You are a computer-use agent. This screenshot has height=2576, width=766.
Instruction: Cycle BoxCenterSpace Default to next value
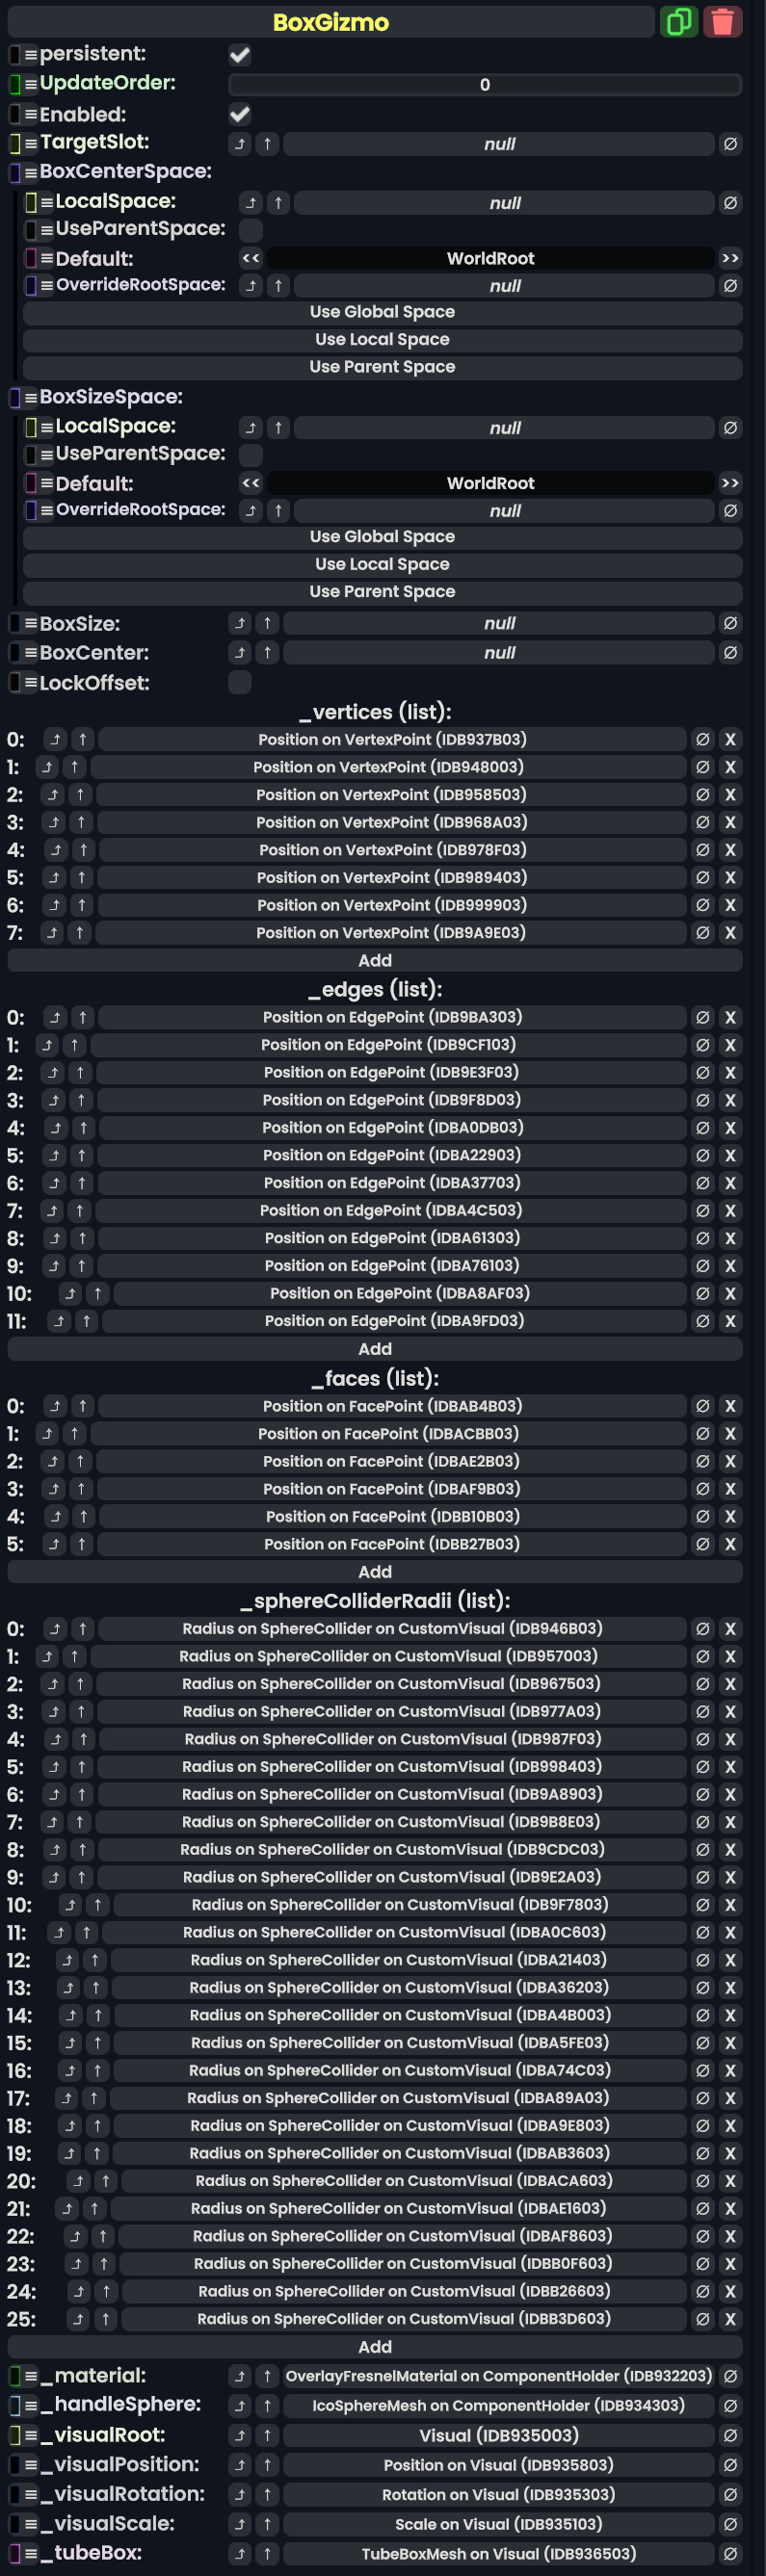(730, 258)
